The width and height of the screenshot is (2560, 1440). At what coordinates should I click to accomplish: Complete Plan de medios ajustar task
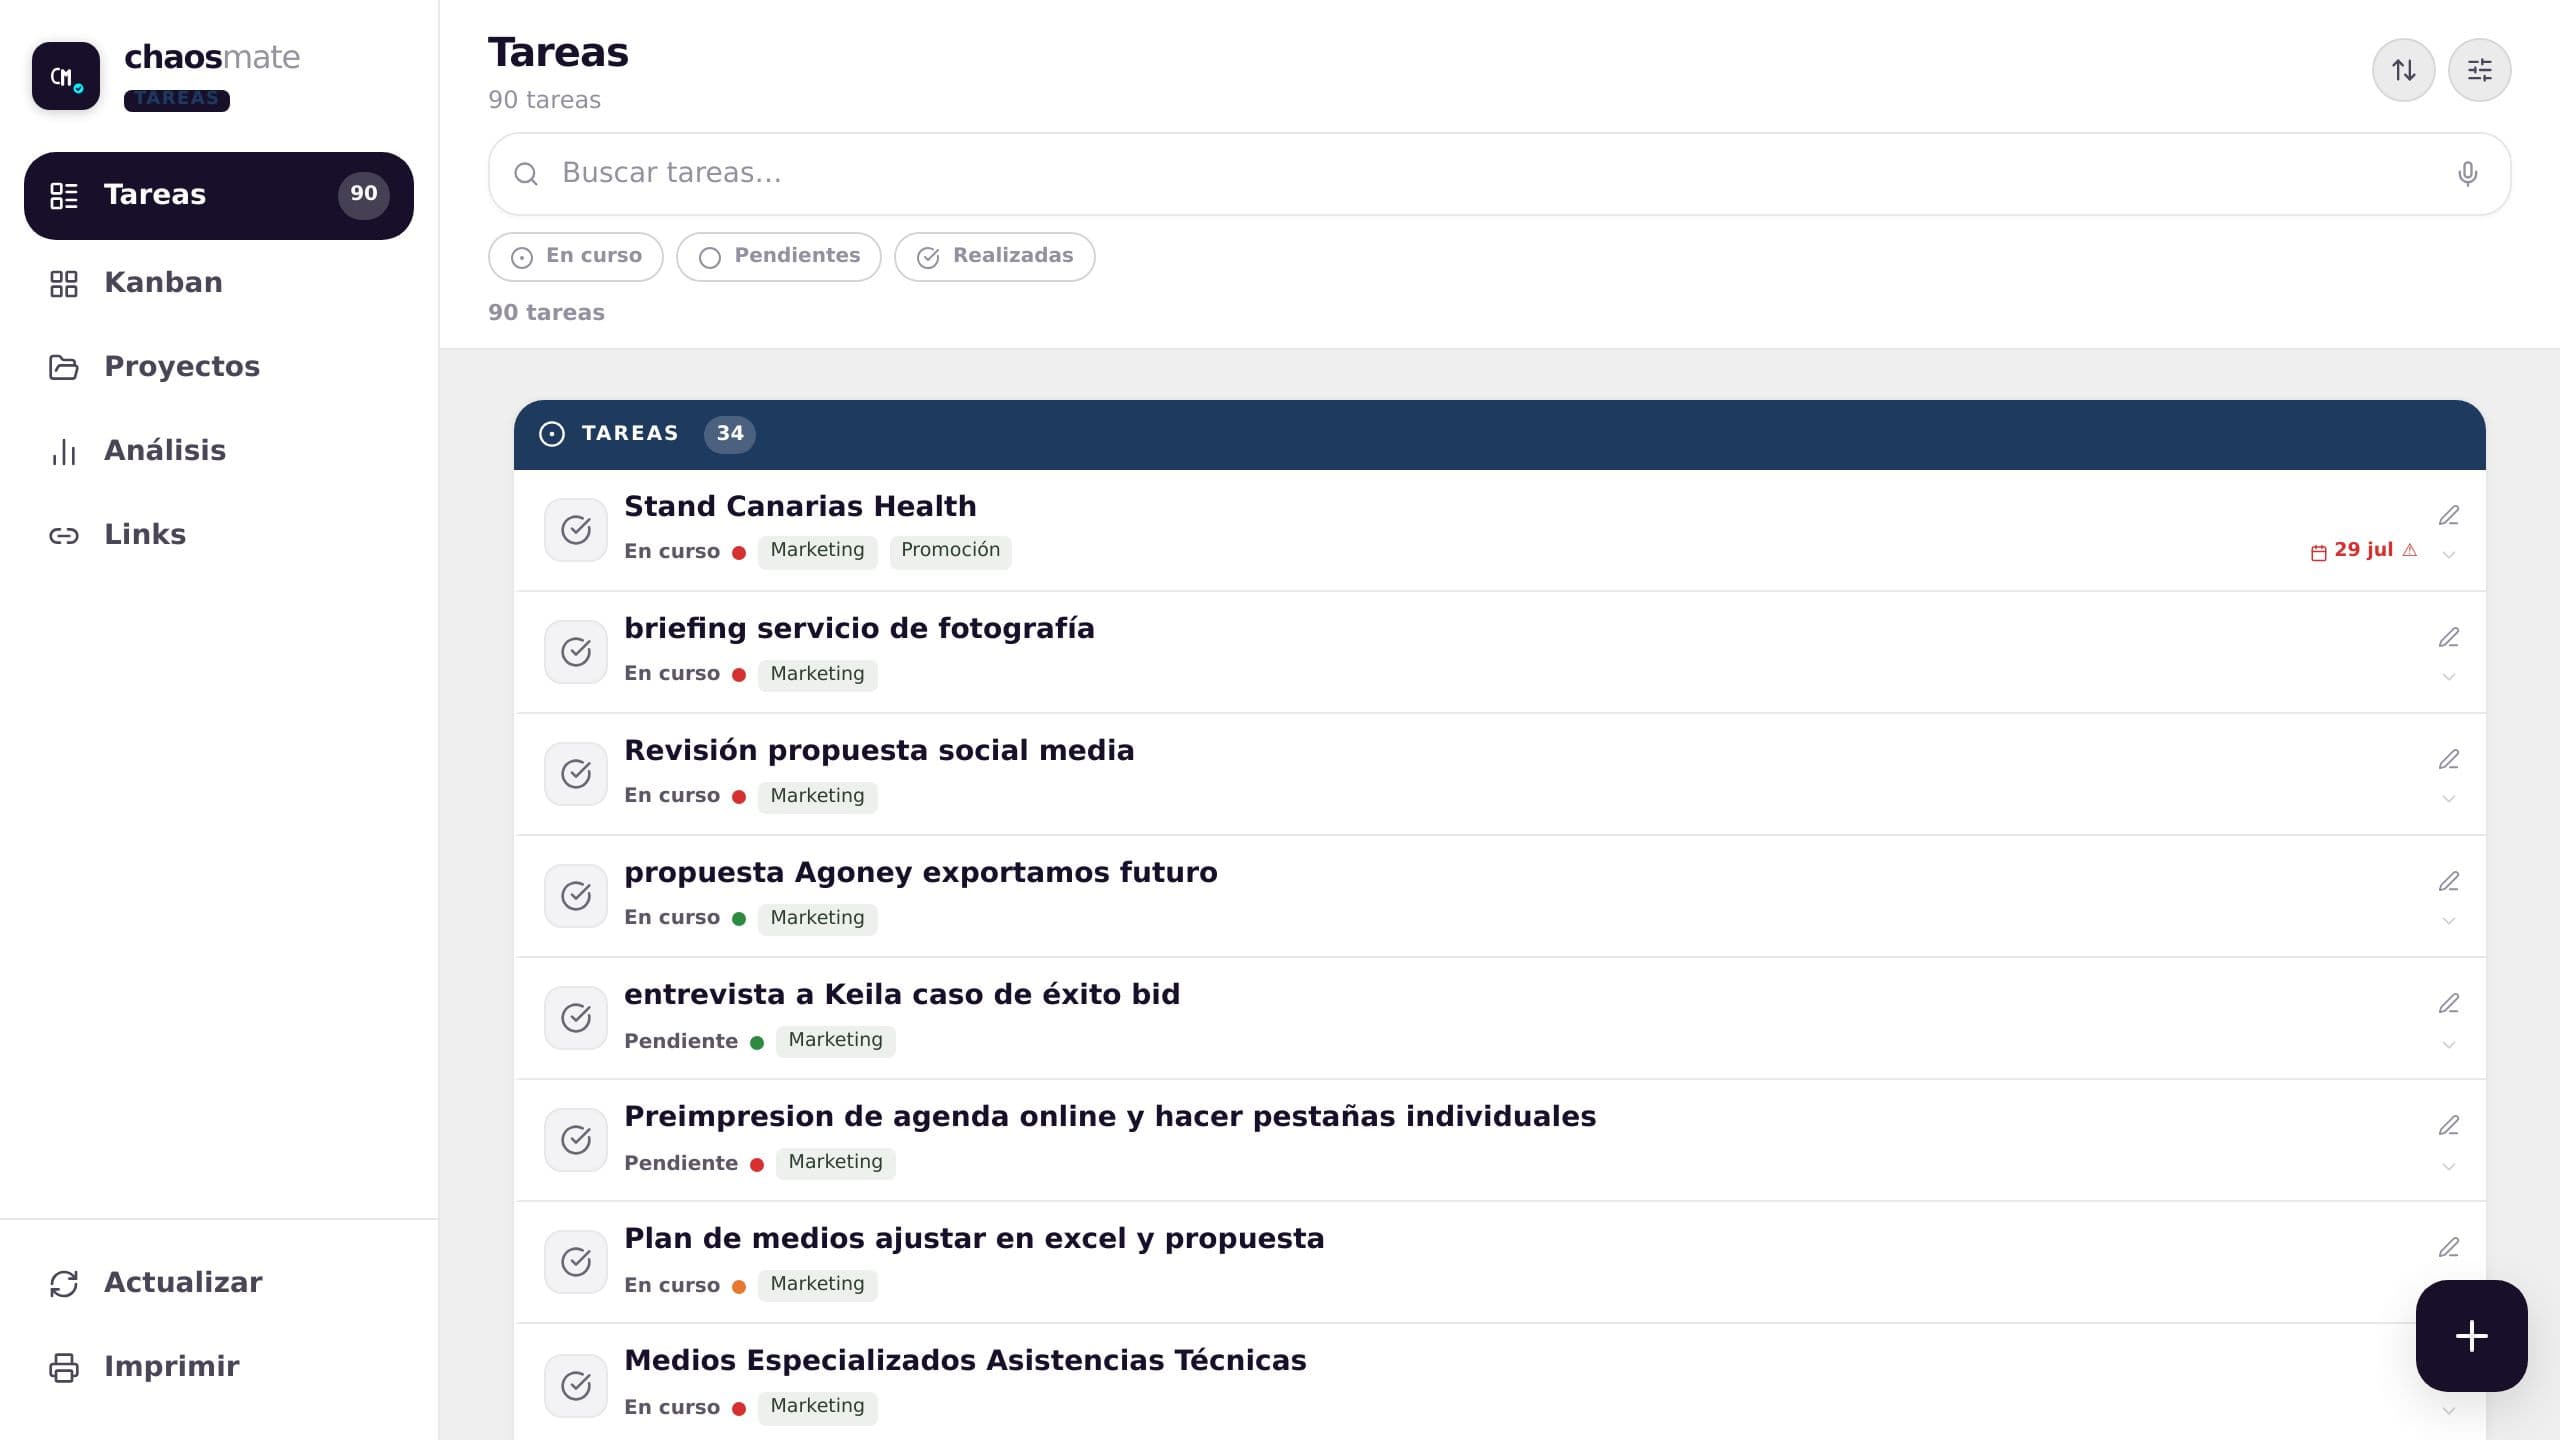(x=576, y=1262)
